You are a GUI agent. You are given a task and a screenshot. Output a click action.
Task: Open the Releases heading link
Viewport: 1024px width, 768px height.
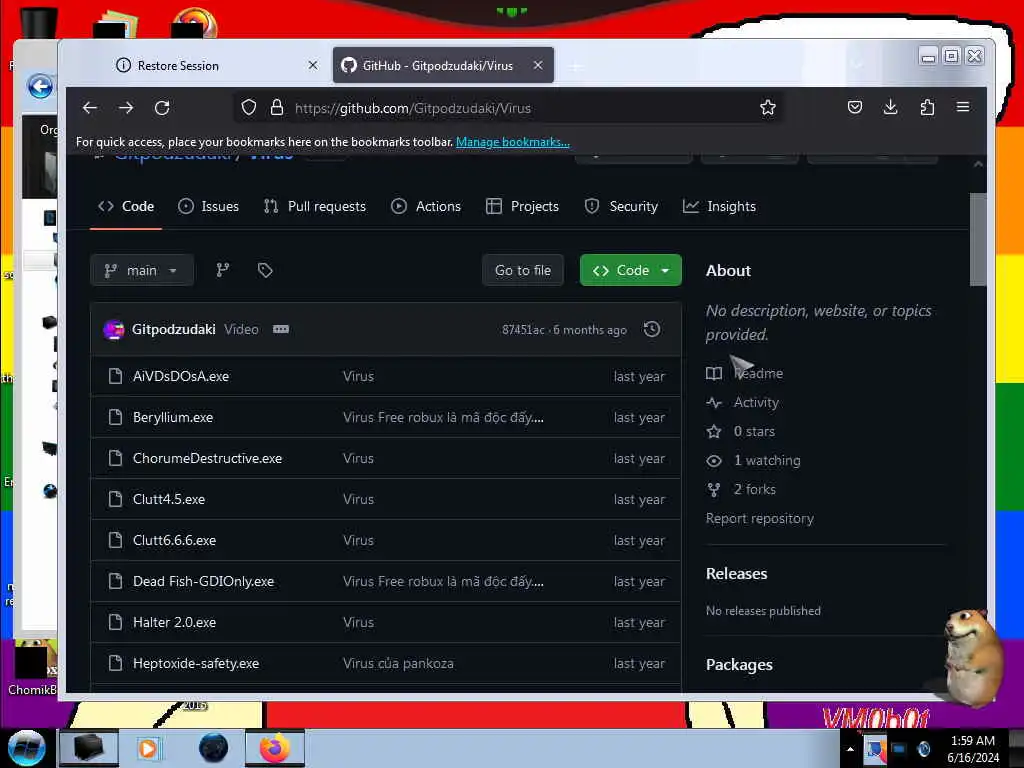tap(737, 573)
